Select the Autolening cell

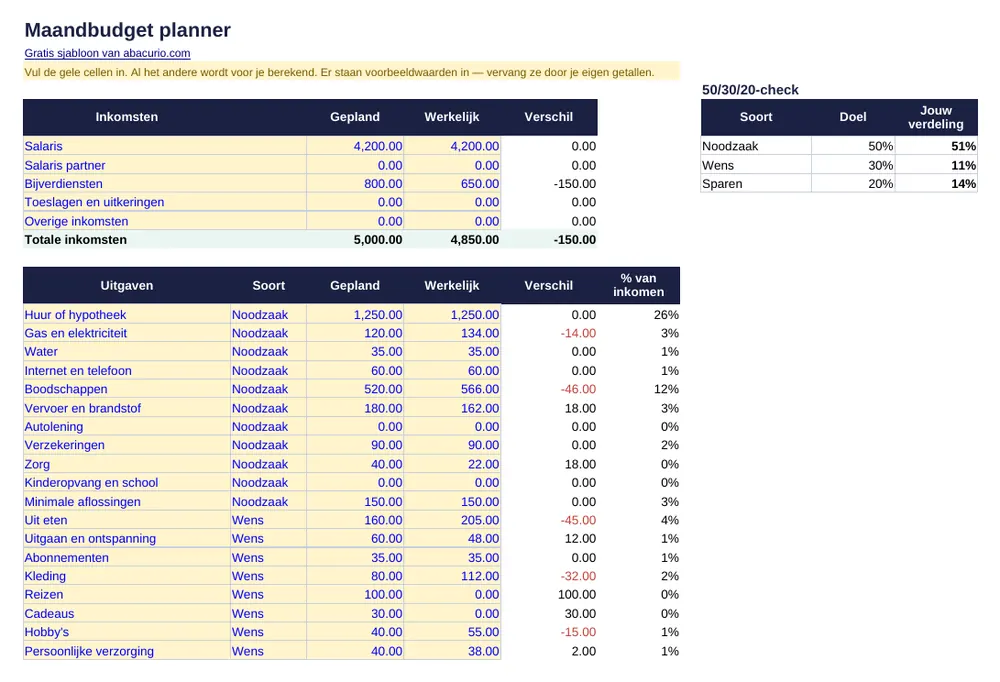pyautogui.click(x=127, y=427)
